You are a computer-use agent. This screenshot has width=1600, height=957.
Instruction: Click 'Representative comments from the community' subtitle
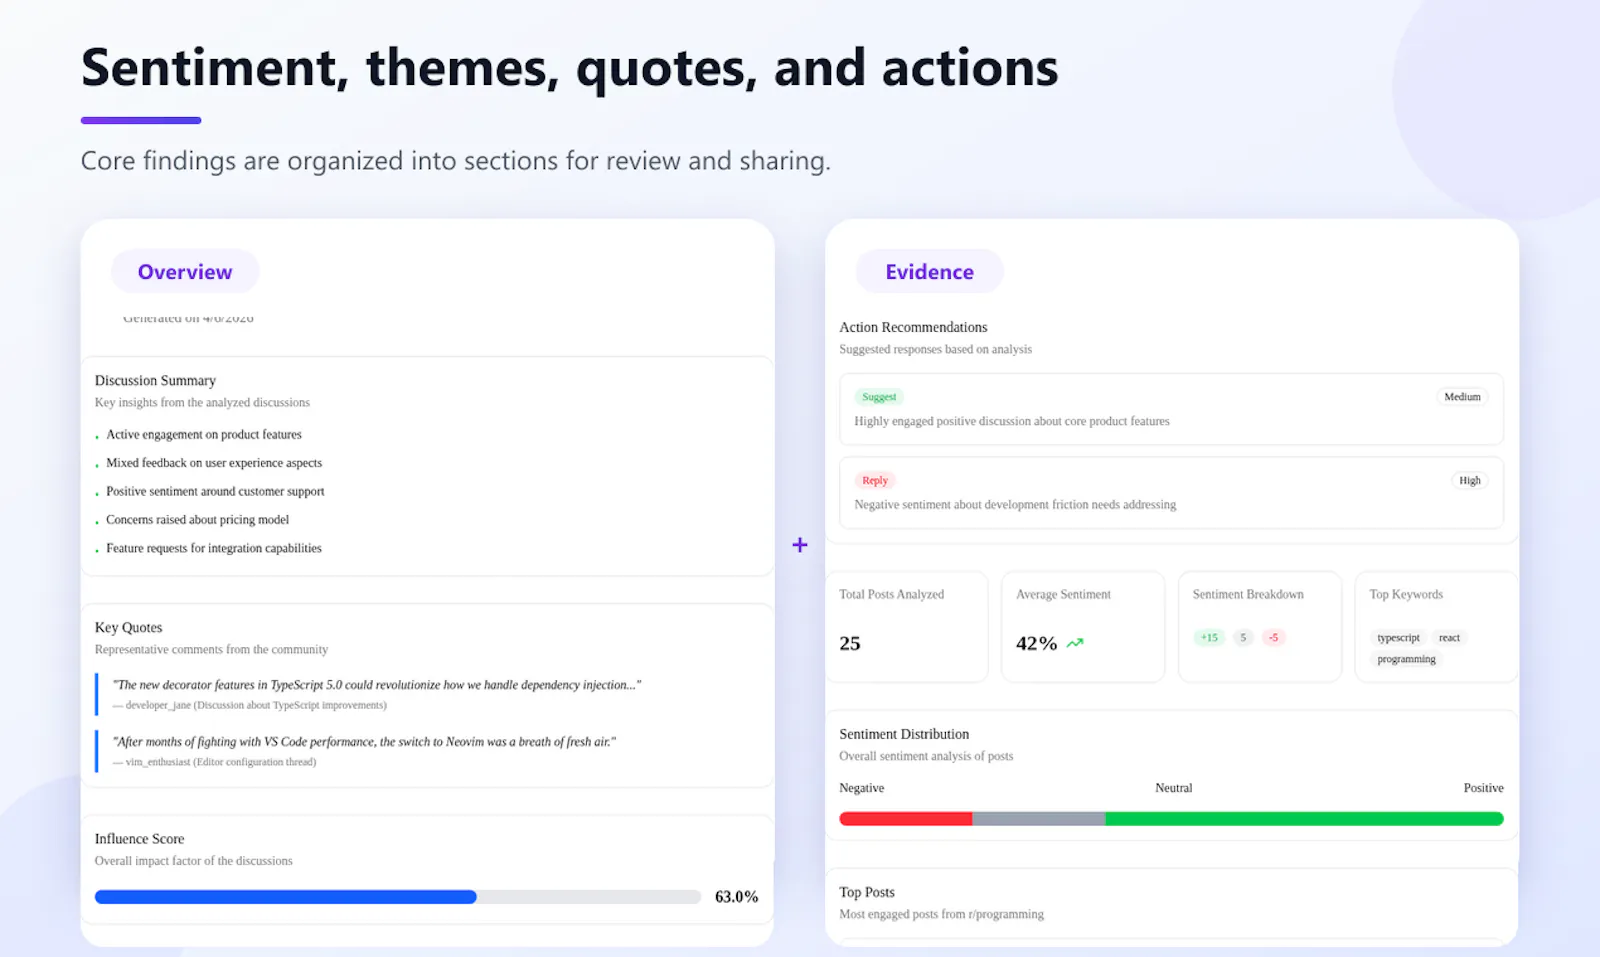coord(211,649)
